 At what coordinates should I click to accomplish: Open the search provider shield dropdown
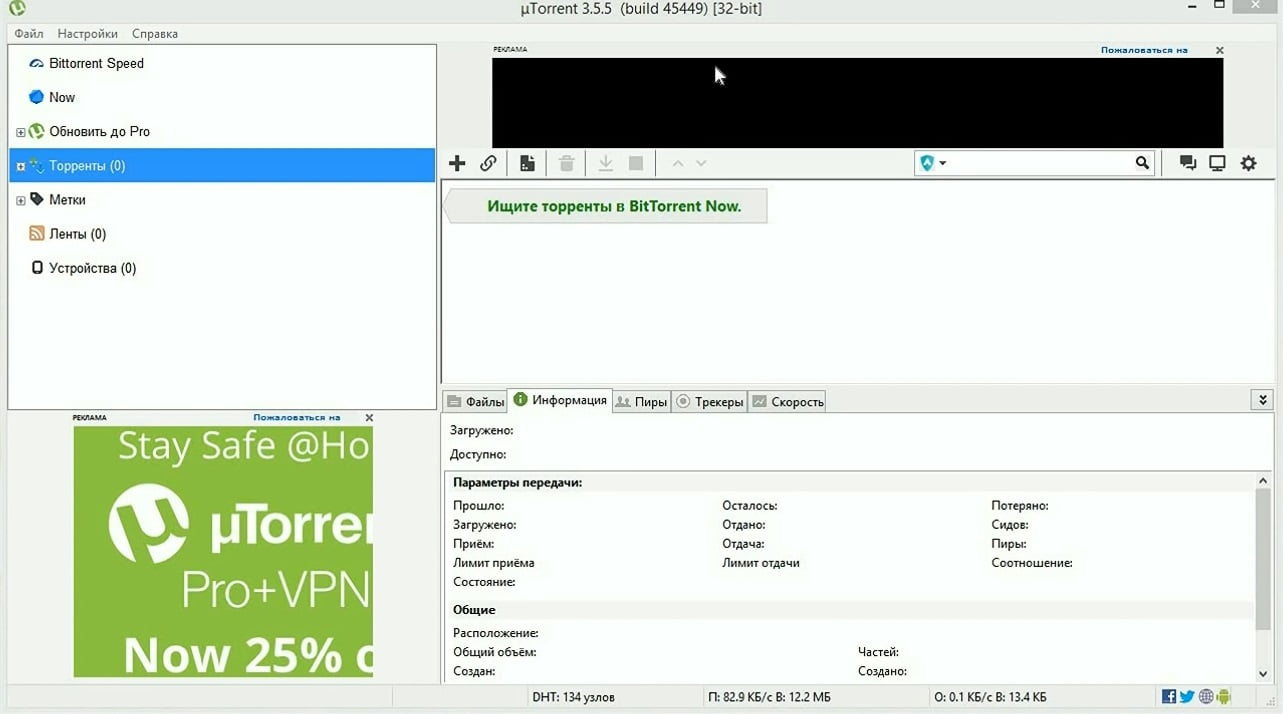(x=933, y=163)
